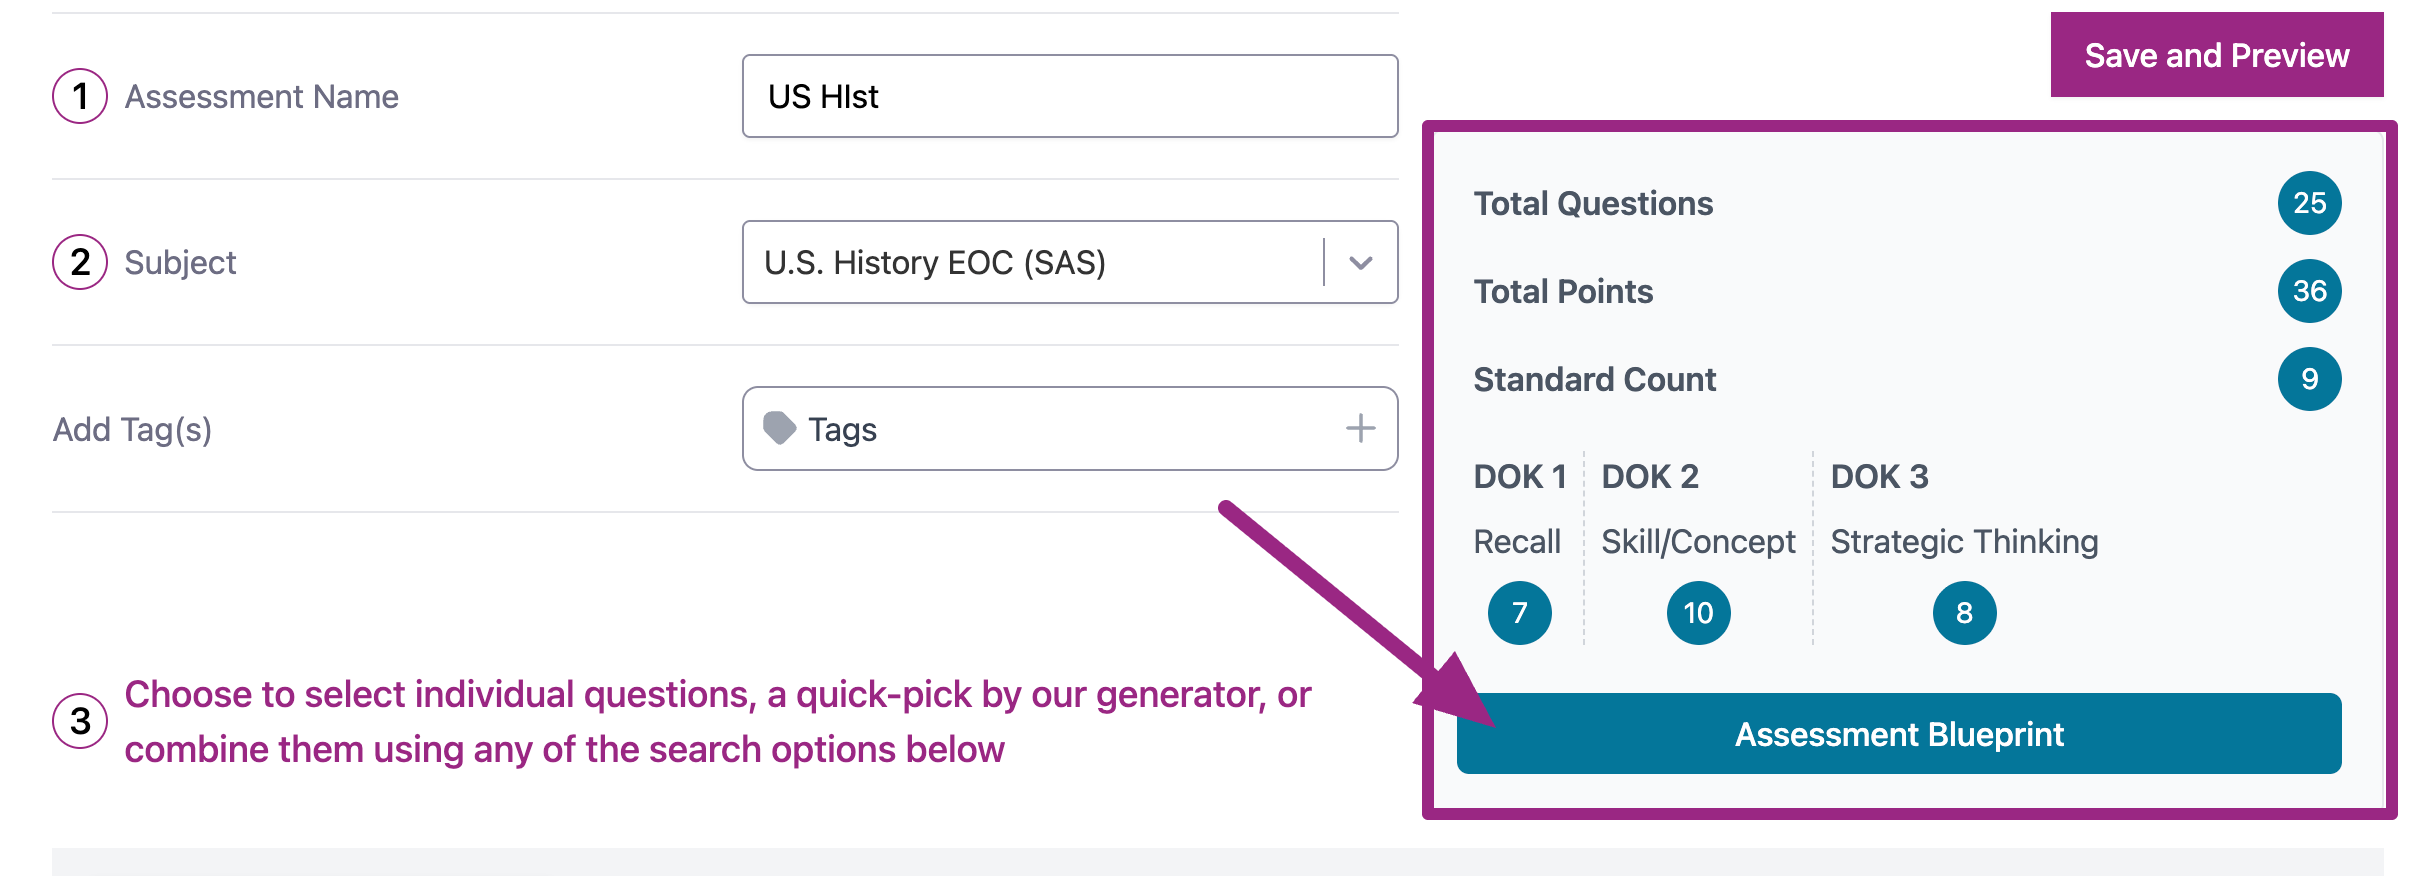Screen dimensions: 2422x876
Task: Click the step 1 circle icon
Action: point(80,96)
